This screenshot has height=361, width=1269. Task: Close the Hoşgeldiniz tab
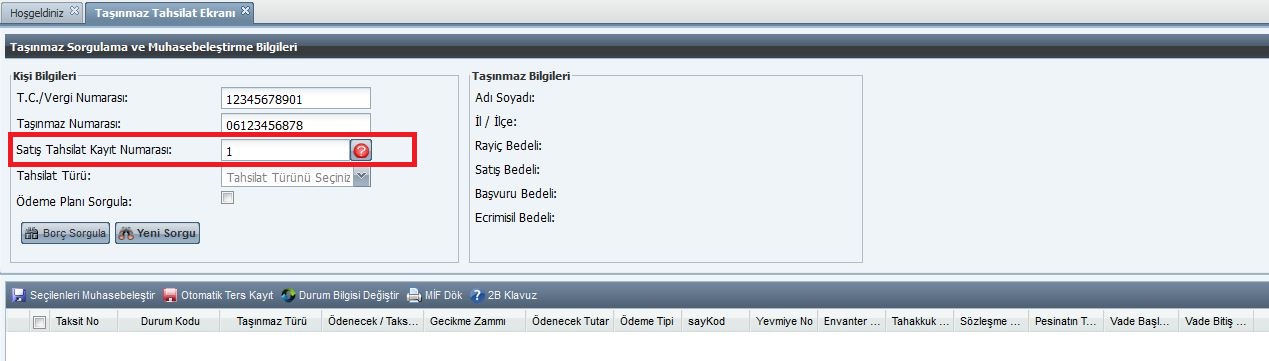click(x=74, y=10)
